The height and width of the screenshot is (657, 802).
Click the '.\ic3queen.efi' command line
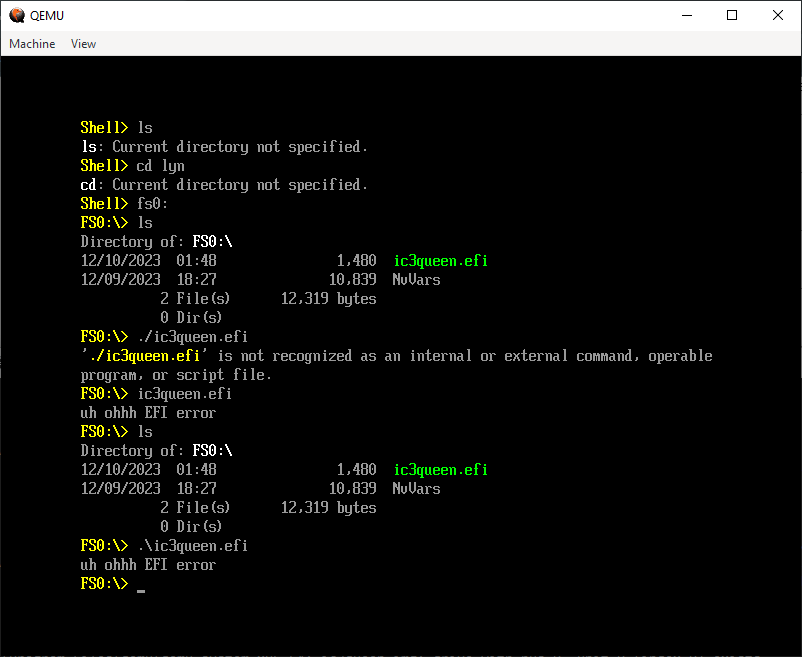point(192,546)
